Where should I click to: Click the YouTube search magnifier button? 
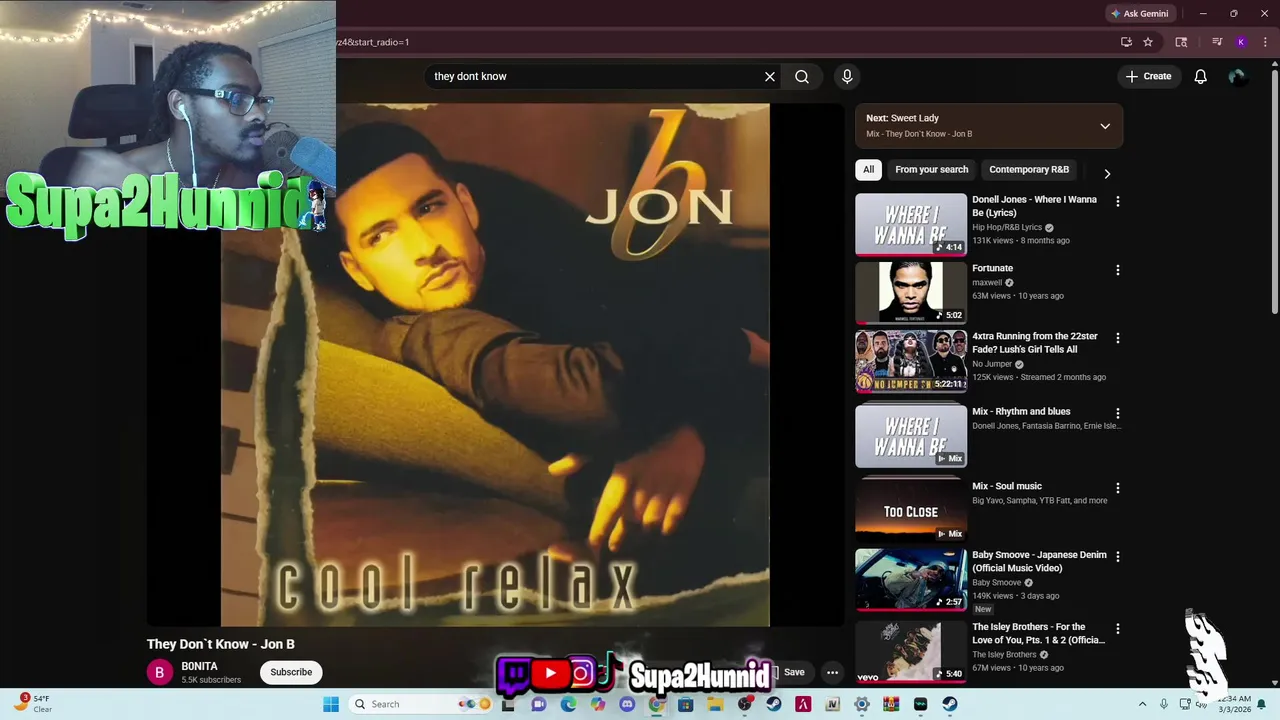click(802, 76)
